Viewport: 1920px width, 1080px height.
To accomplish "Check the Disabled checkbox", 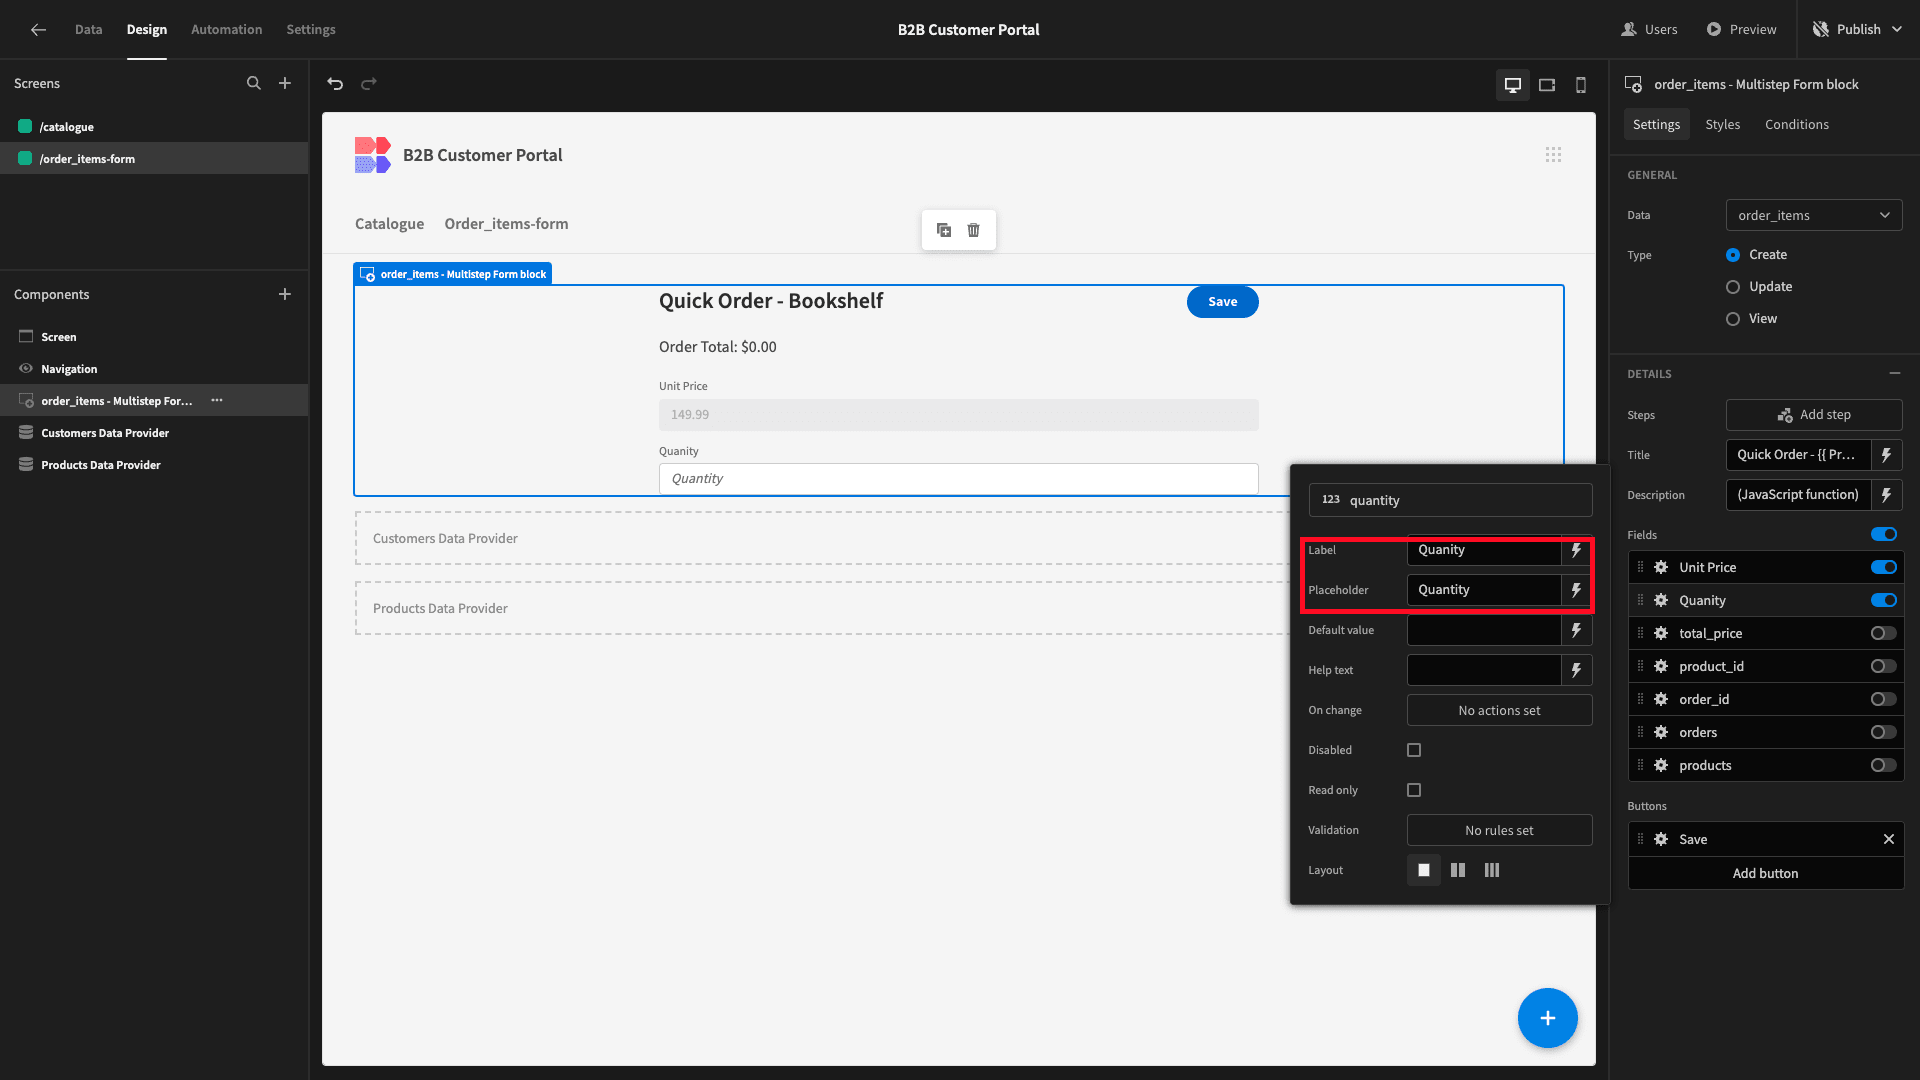I will (1414, 750).
